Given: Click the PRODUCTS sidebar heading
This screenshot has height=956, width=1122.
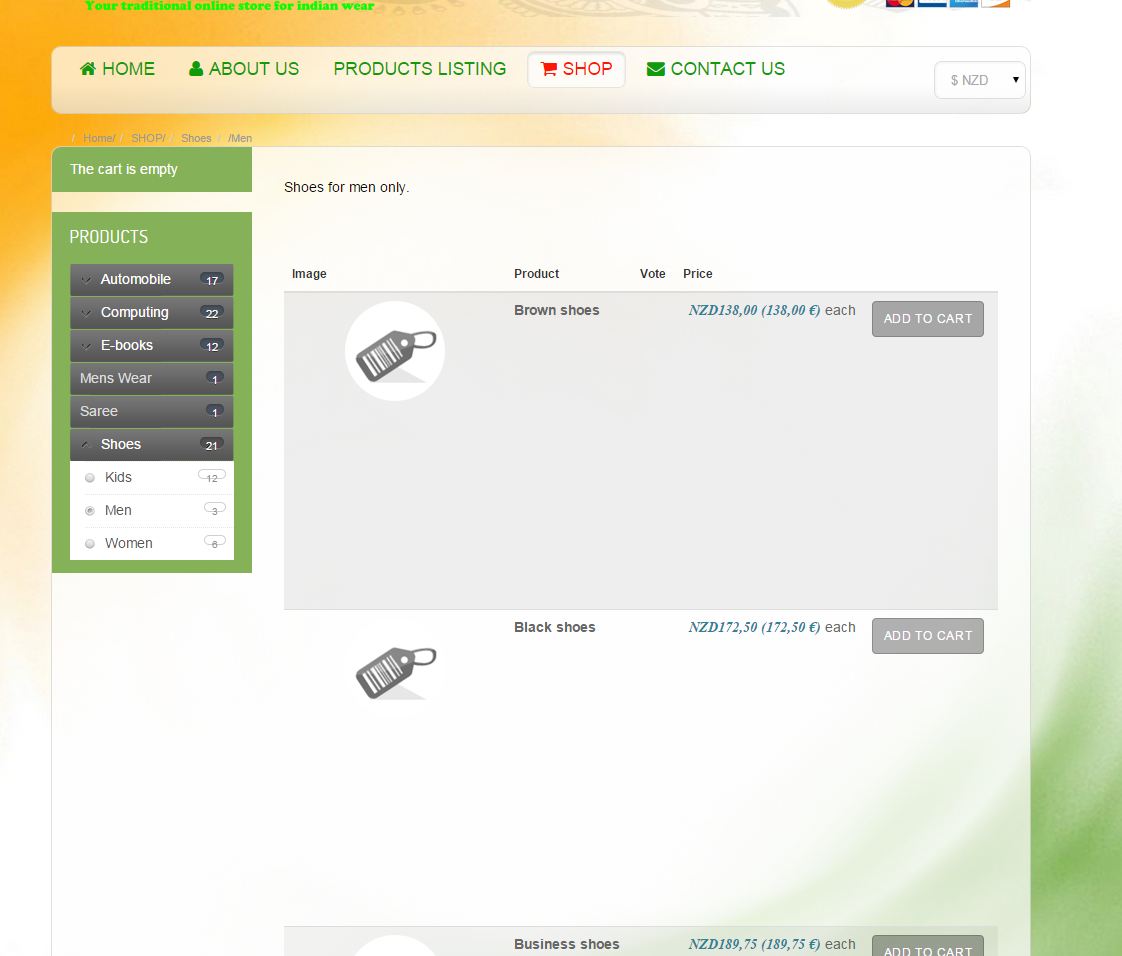Looking at the screenshot, I should click(109, 237).
